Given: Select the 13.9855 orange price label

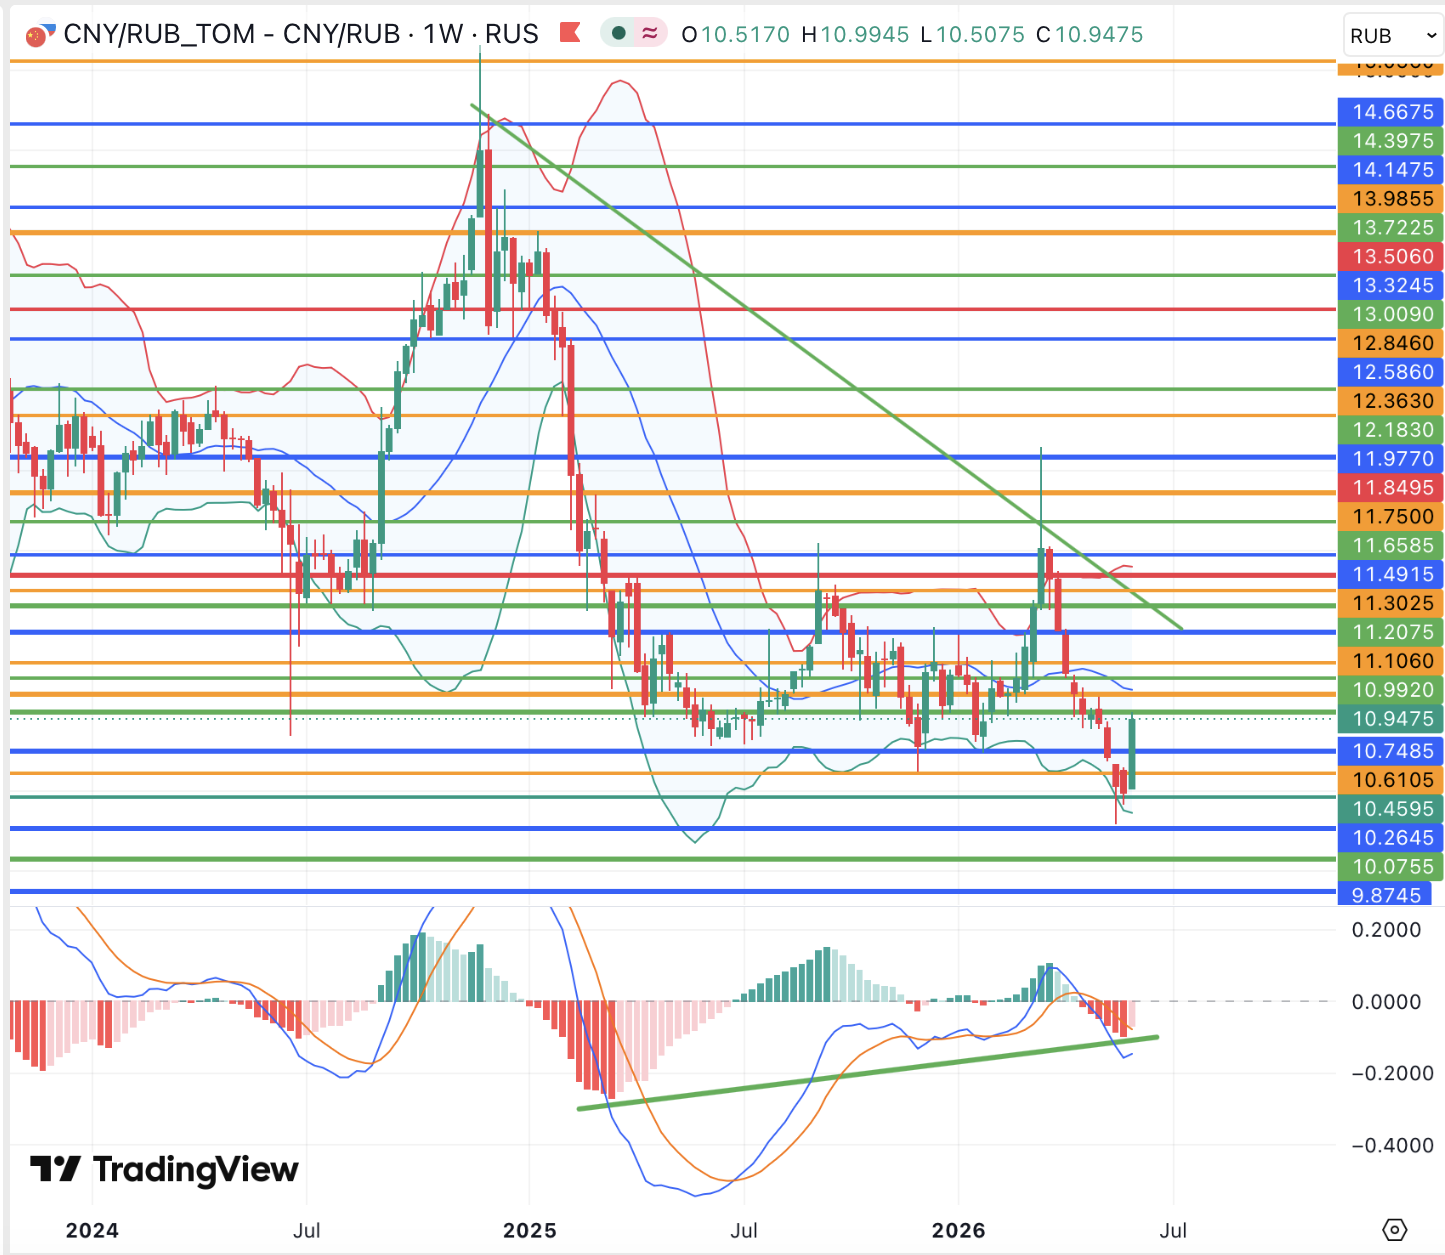Looking at the screenshot, I should (1391, 199).
